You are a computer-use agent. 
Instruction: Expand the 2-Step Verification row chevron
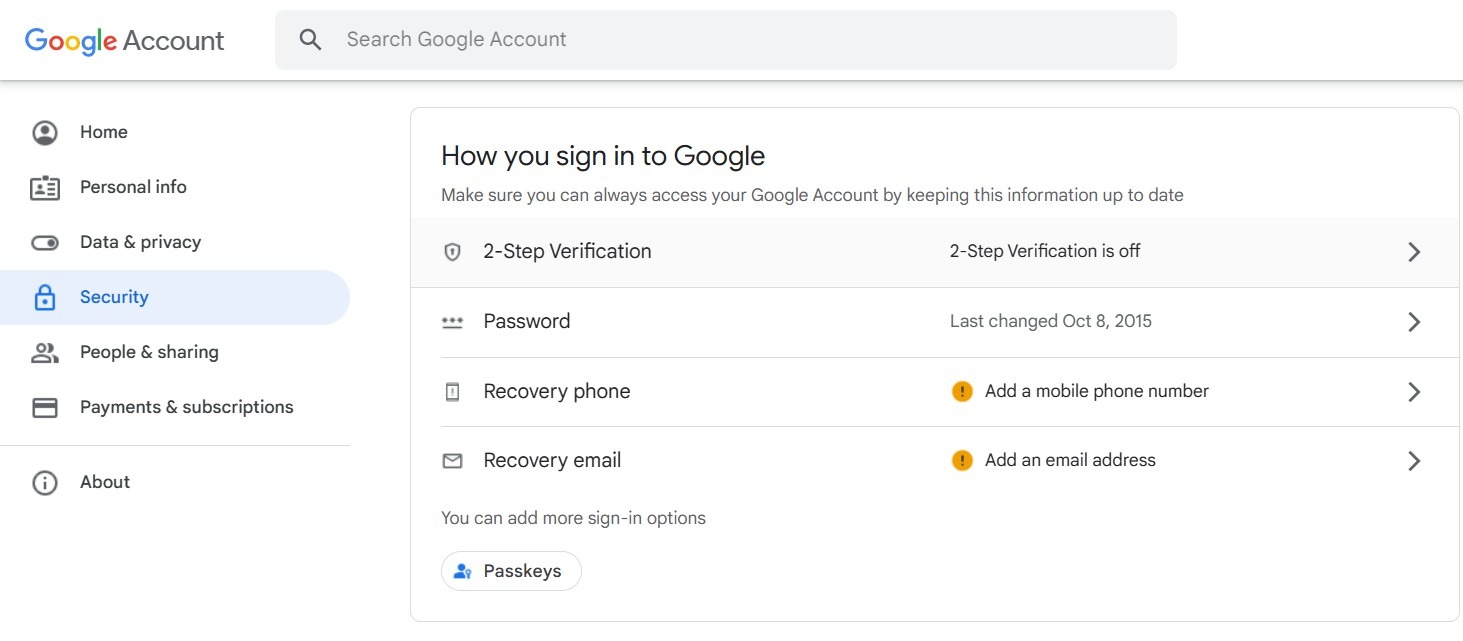pyautogui.click(x=1414, y=252)
